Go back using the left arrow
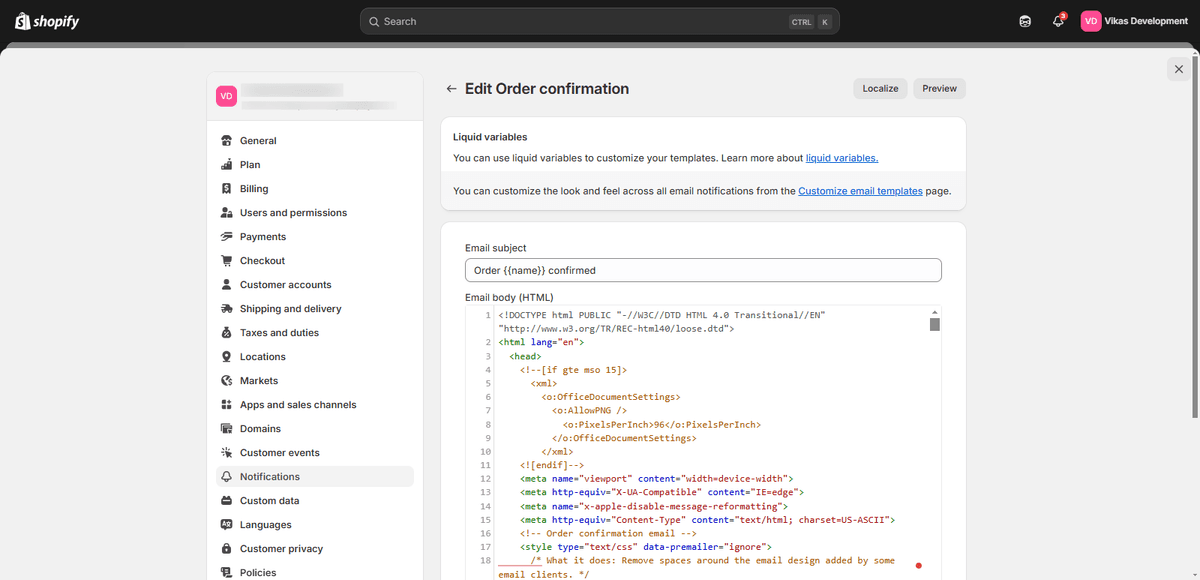The image size is (1200, 580). [452, 89]
